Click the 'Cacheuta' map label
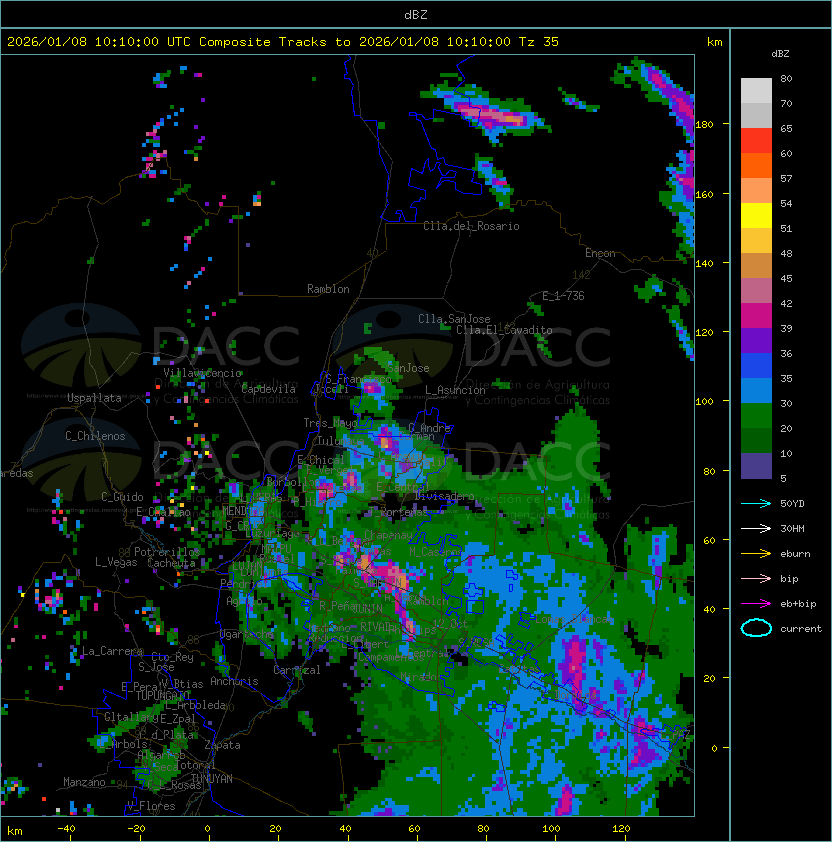 (x=171, y=563)
